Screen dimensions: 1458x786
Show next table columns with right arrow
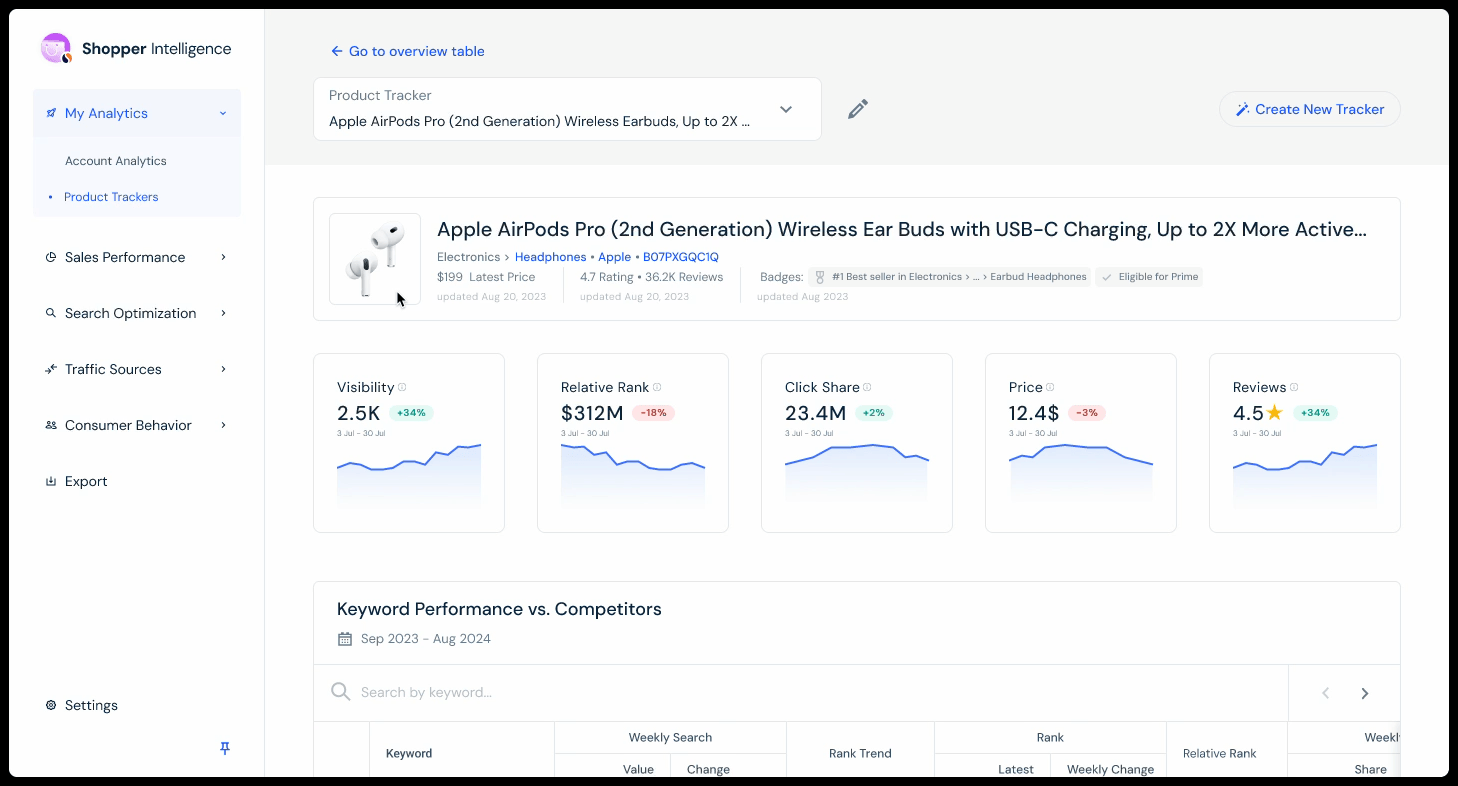click(x=1365, y=693)
